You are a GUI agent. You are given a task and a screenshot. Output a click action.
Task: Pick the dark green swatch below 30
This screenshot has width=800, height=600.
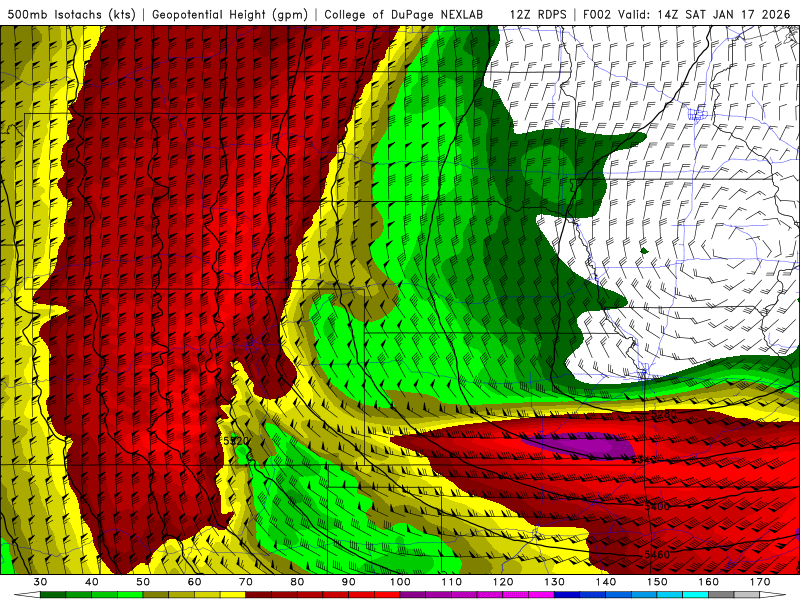(x=53, y=595)
